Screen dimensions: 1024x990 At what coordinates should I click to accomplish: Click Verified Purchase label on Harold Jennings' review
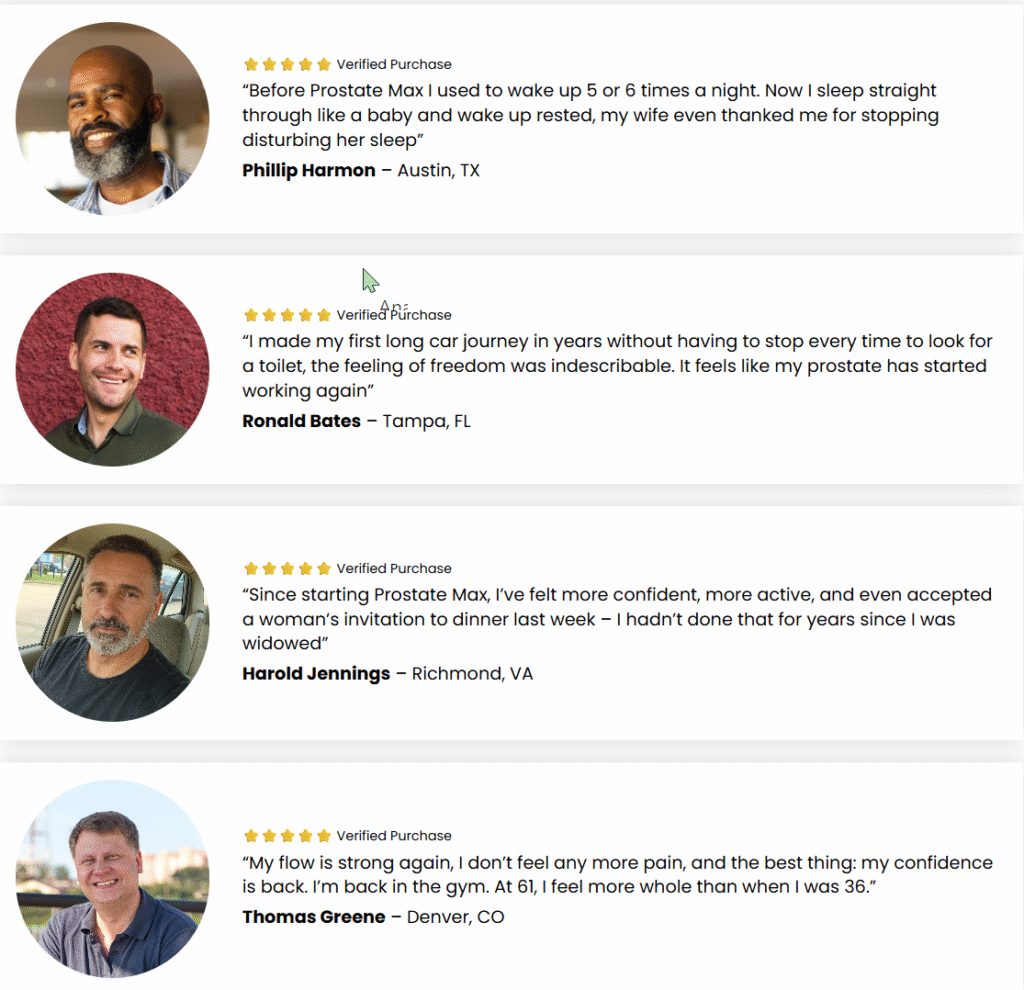coord(394,569)
